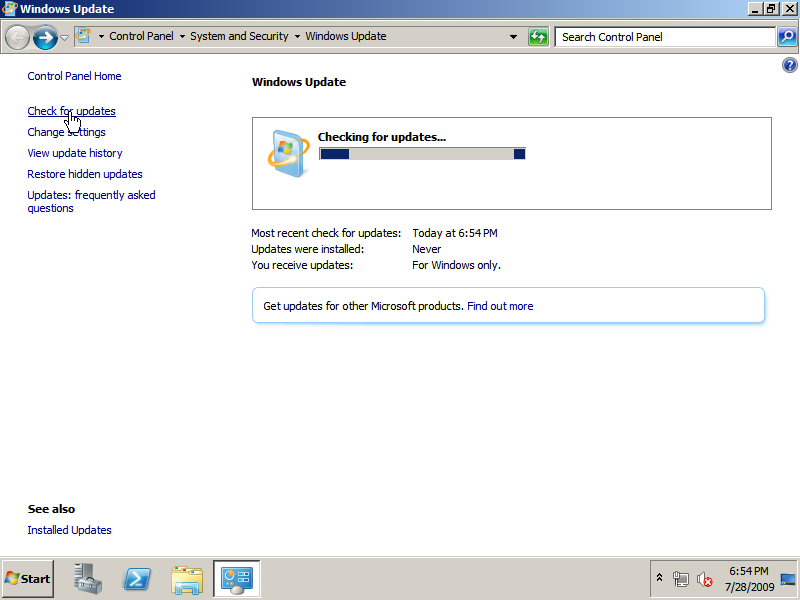Click the Back navigation arrow button
800x600 pixels.
tap(17, 37)
